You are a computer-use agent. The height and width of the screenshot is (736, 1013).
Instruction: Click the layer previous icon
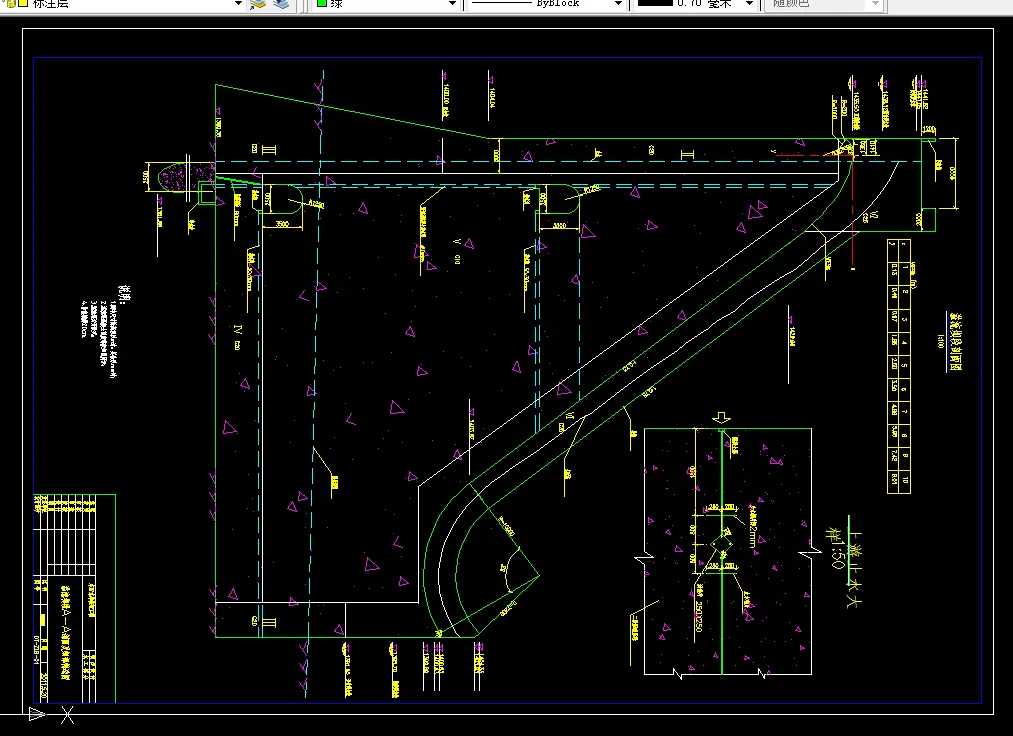tap(281, 4)
